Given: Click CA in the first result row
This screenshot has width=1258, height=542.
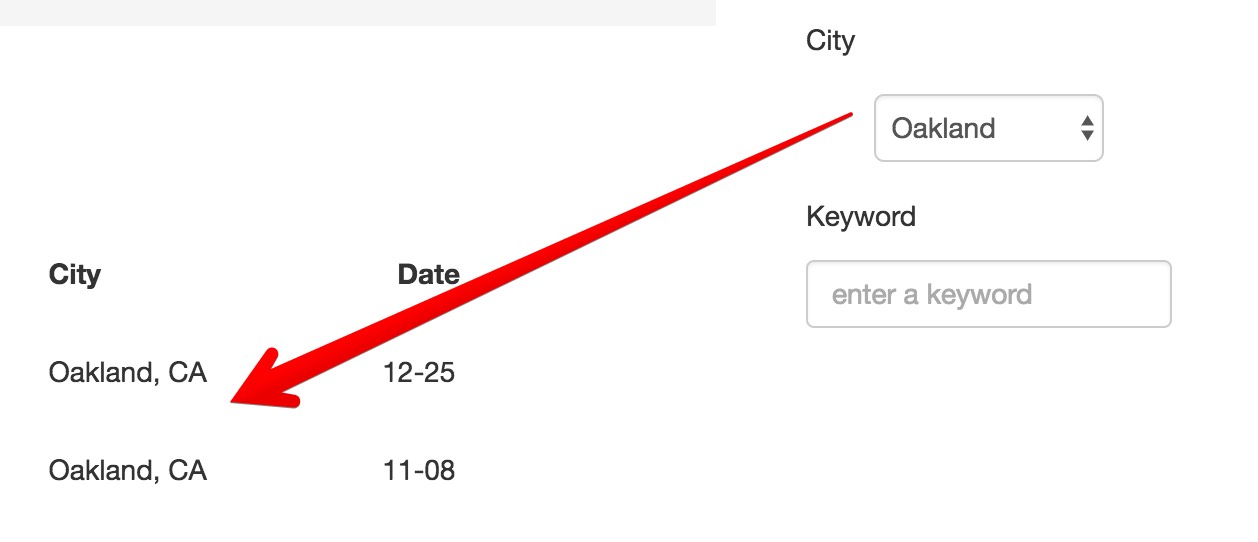Looking at the screenshot, I should tap(187, 373).
